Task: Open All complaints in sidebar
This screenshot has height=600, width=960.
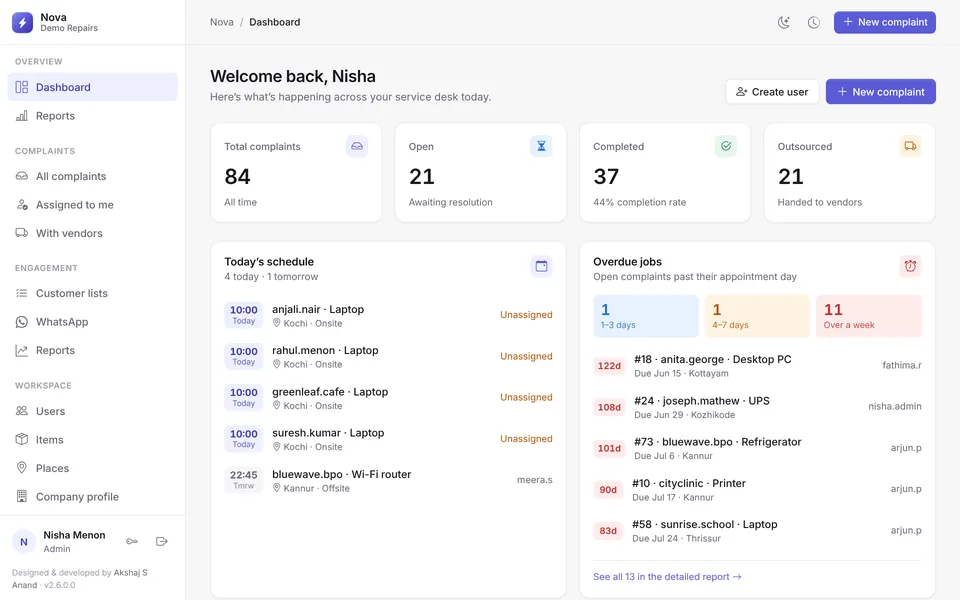Action: [92, 176]
